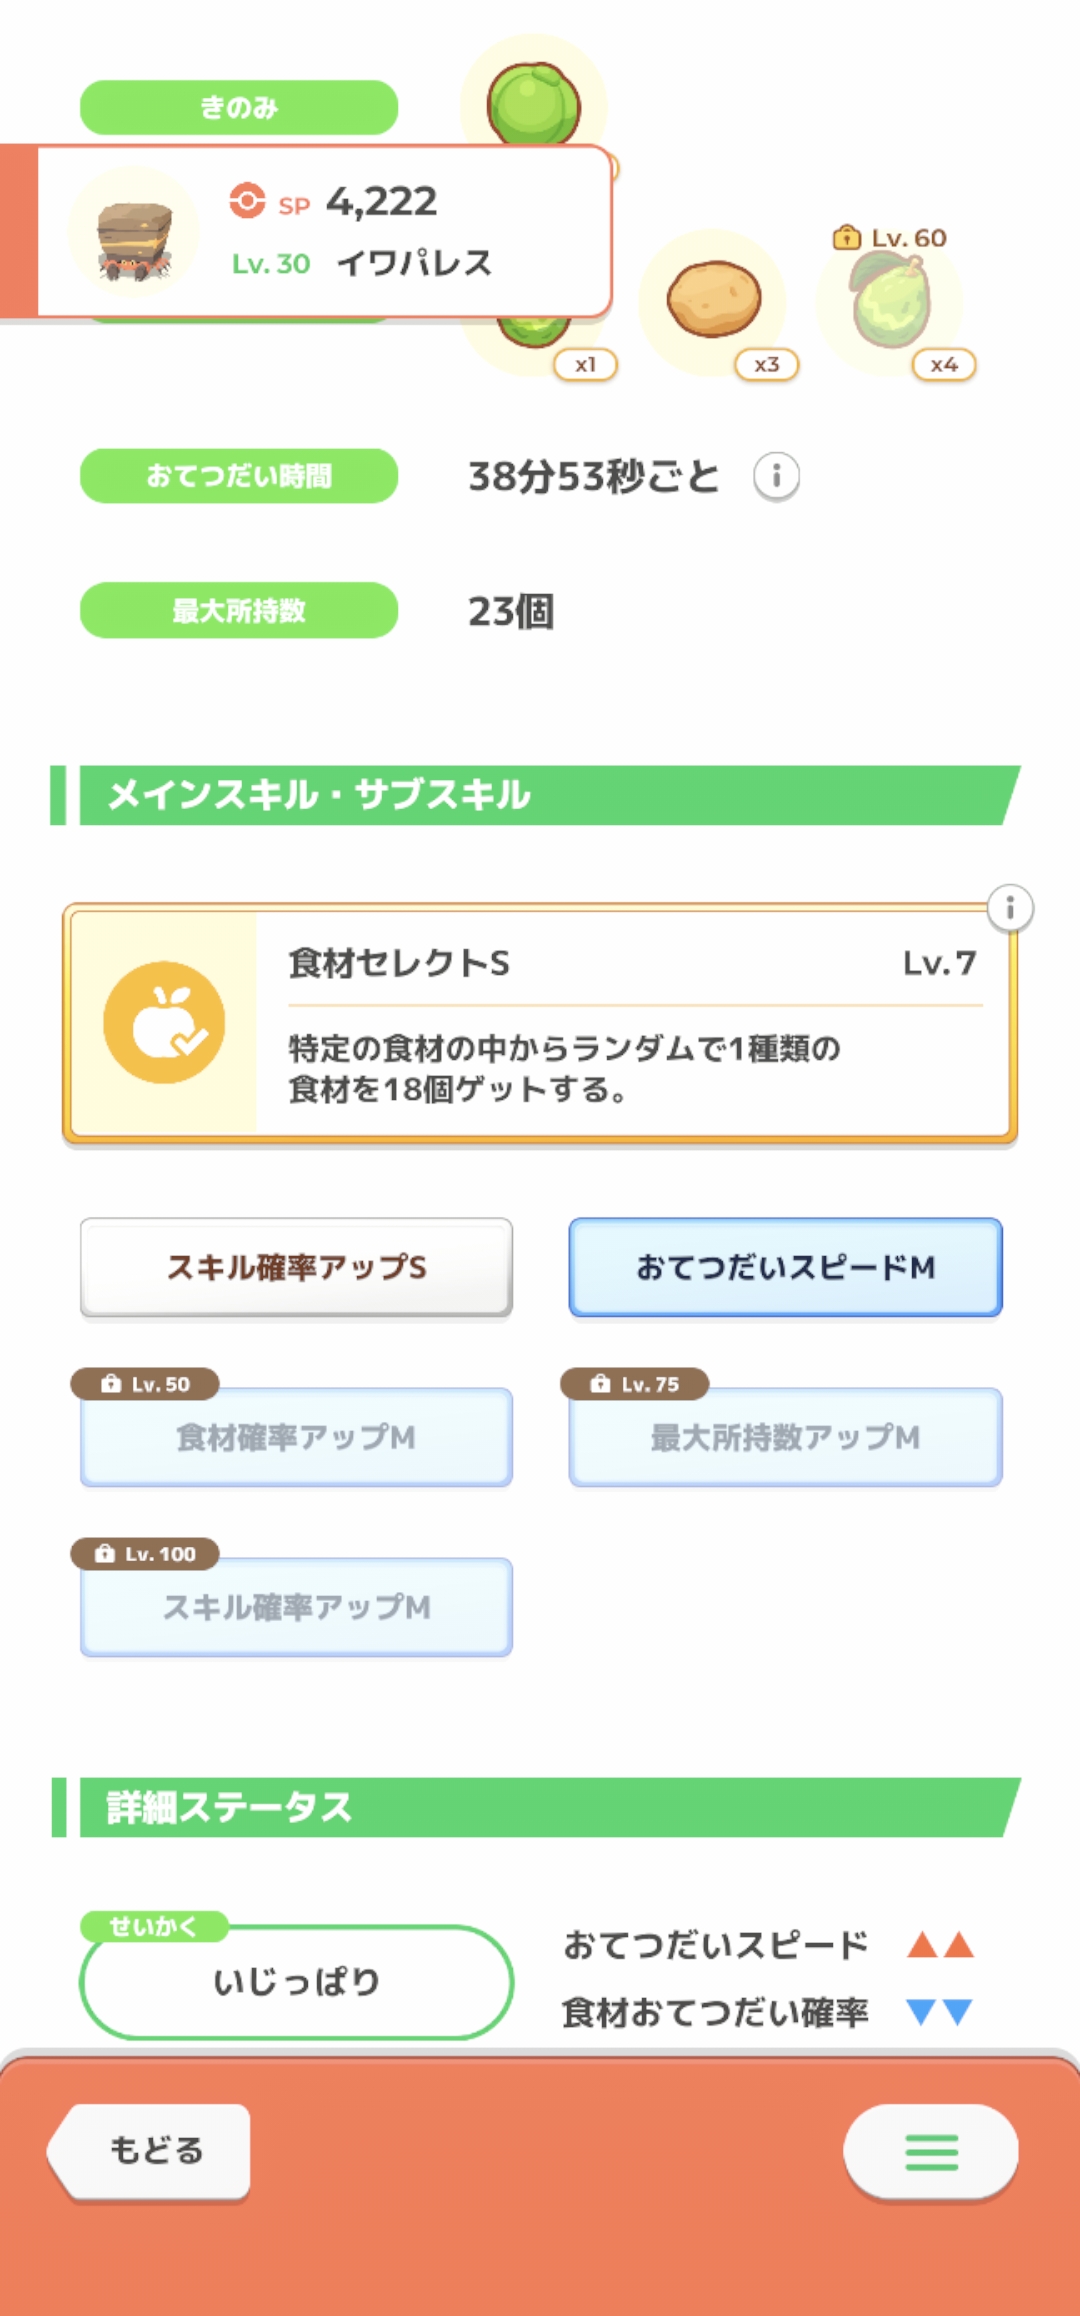Tap the 最大所持数 label

click(239, 610)
